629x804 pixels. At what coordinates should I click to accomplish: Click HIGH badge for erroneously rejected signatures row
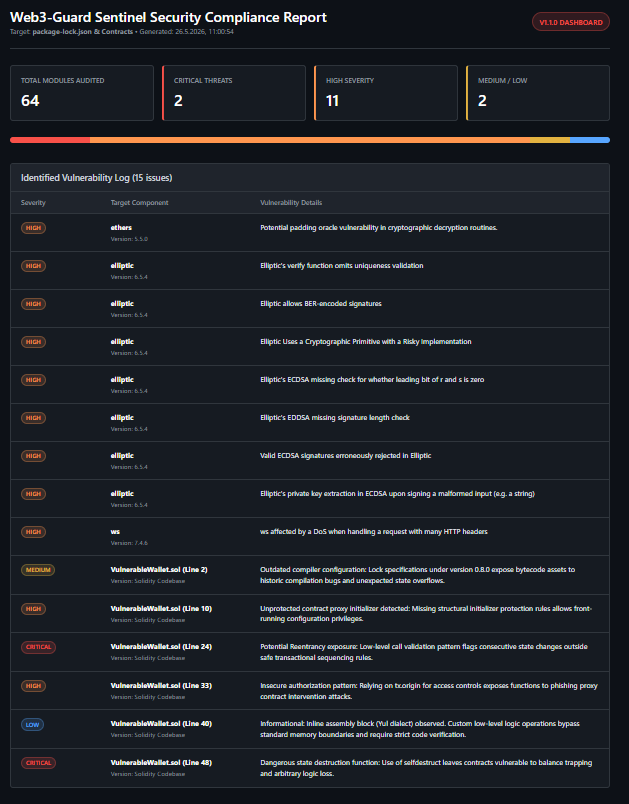(x=33, y=455)
